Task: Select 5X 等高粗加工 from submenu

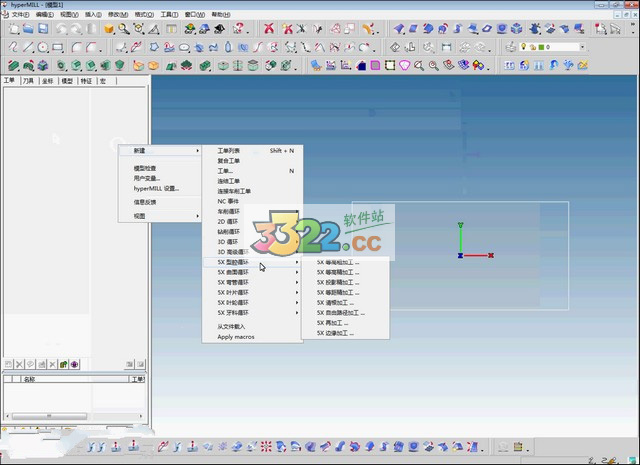Action: pos(338,264)
